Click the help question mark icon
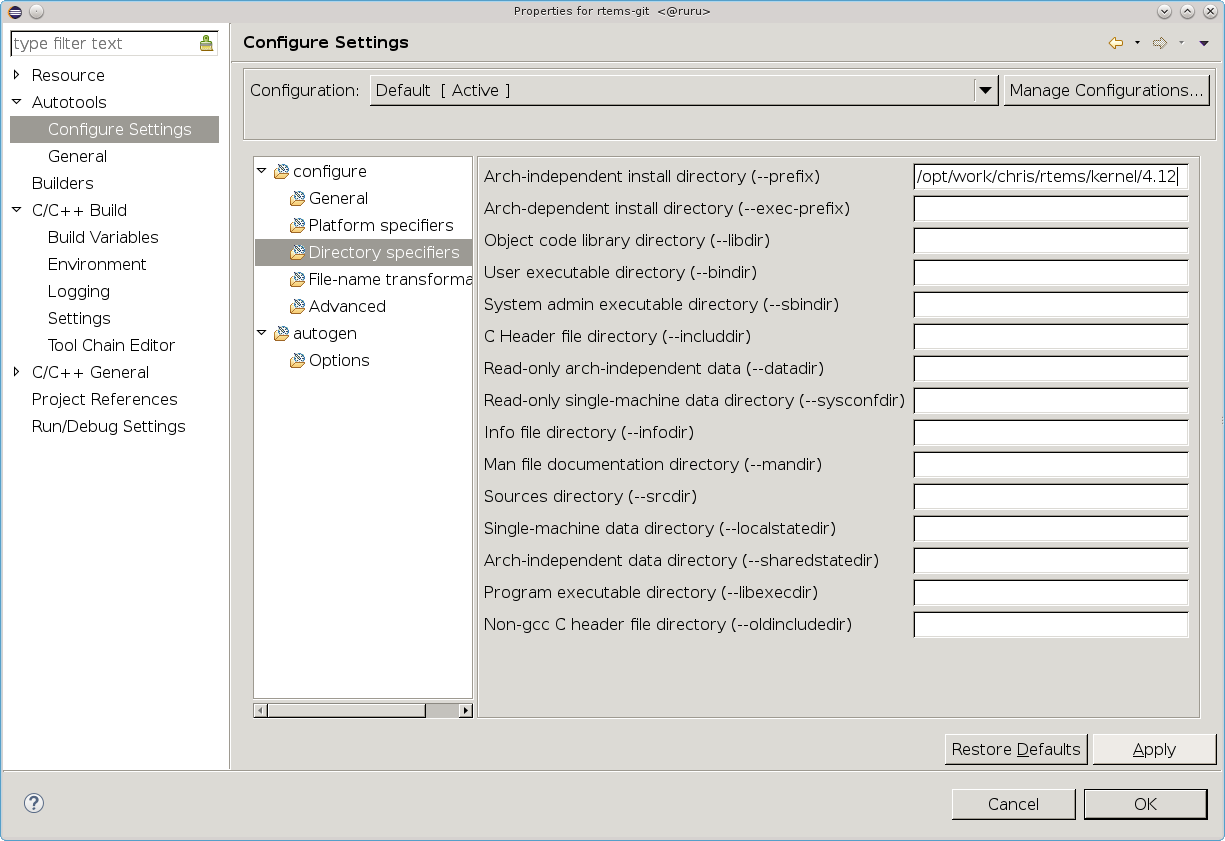 34,803
